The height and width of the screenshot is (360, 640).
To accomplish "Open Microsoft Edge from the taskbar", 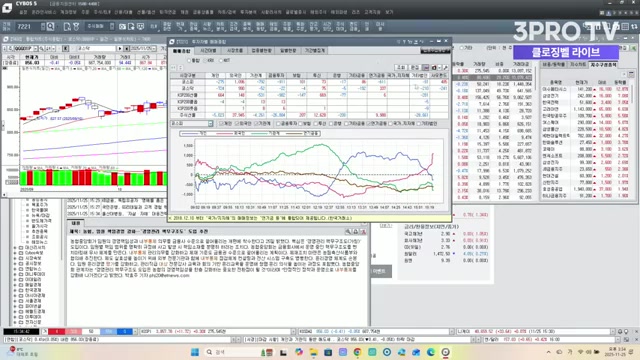I will (431, 352).
